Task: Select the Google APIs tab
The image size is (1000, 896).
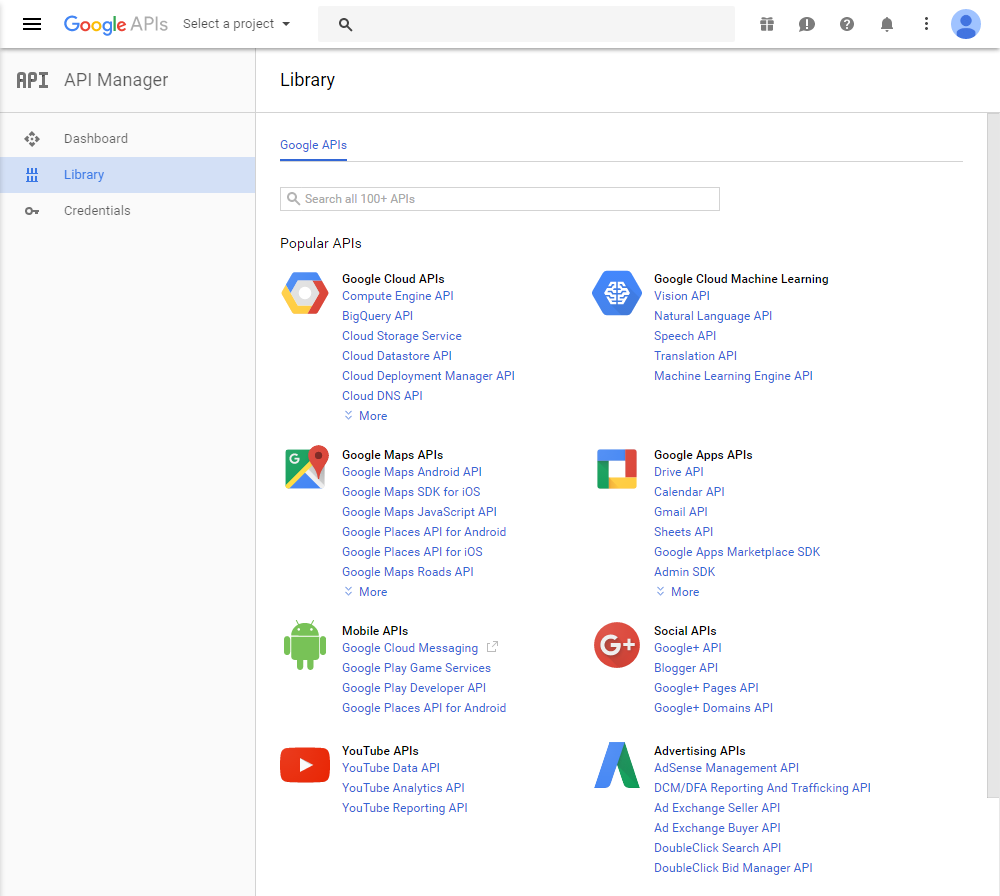Action: pyautogui.click(x=313, y=145)
